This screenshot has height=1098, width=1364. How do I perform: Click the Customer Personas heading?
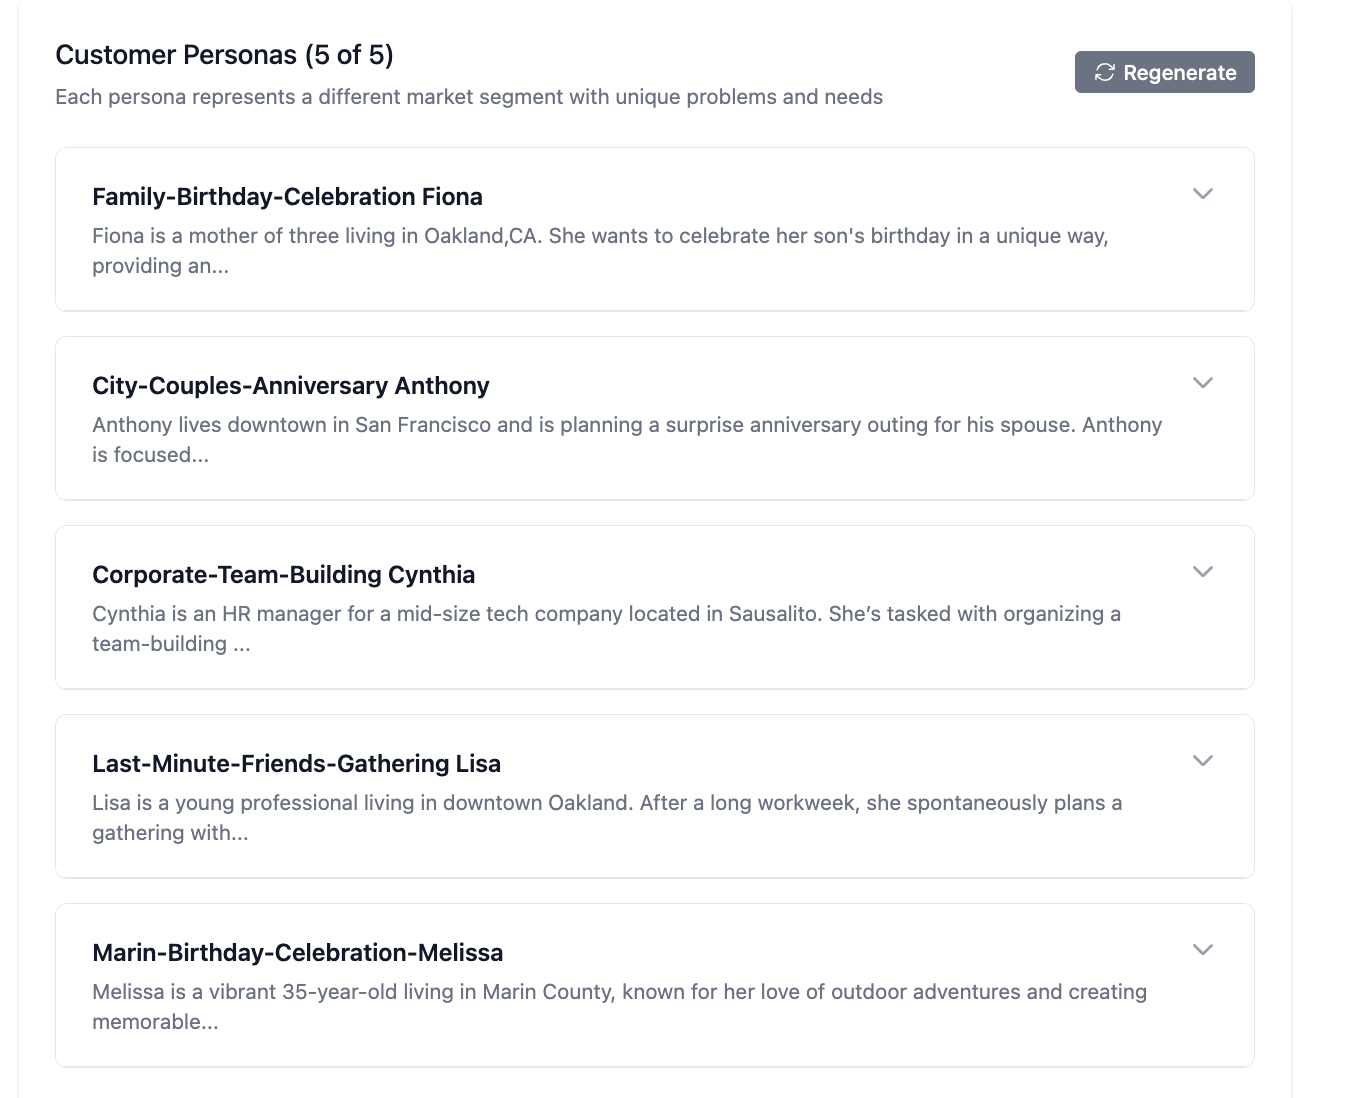click(224, 54)
